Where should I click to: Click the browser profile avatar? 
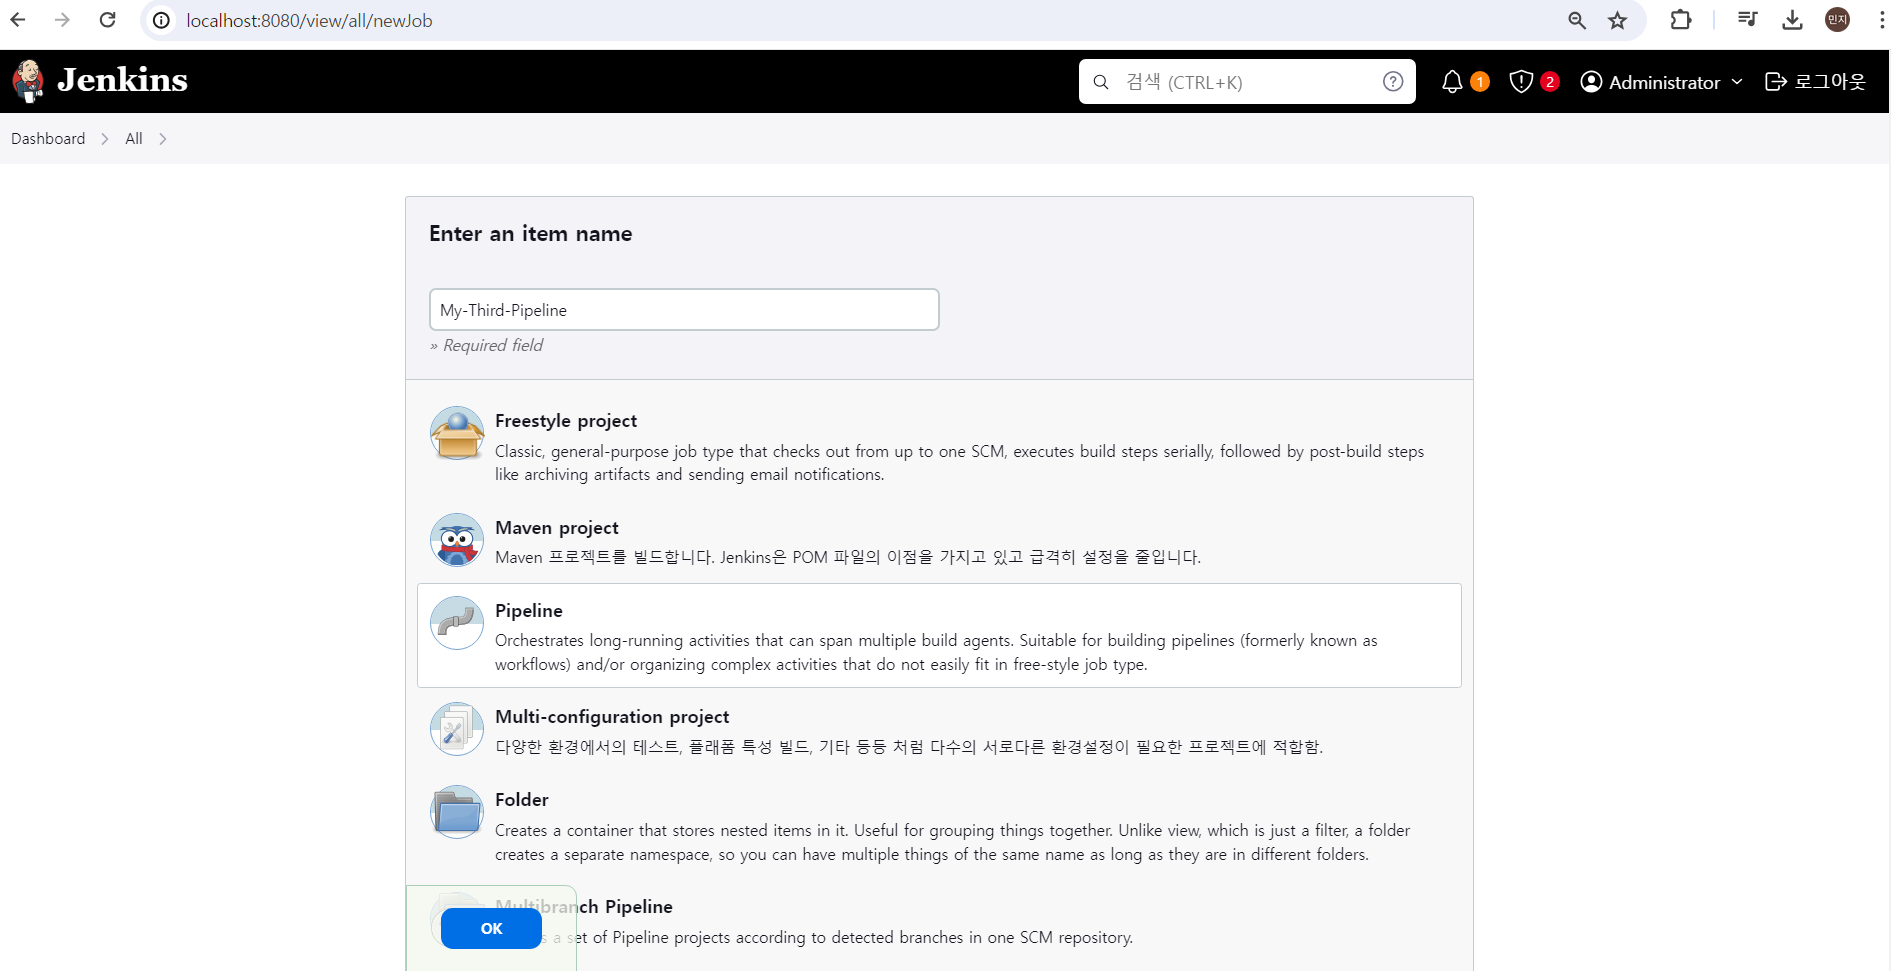pyautogui.click(x=1838, y=20)
